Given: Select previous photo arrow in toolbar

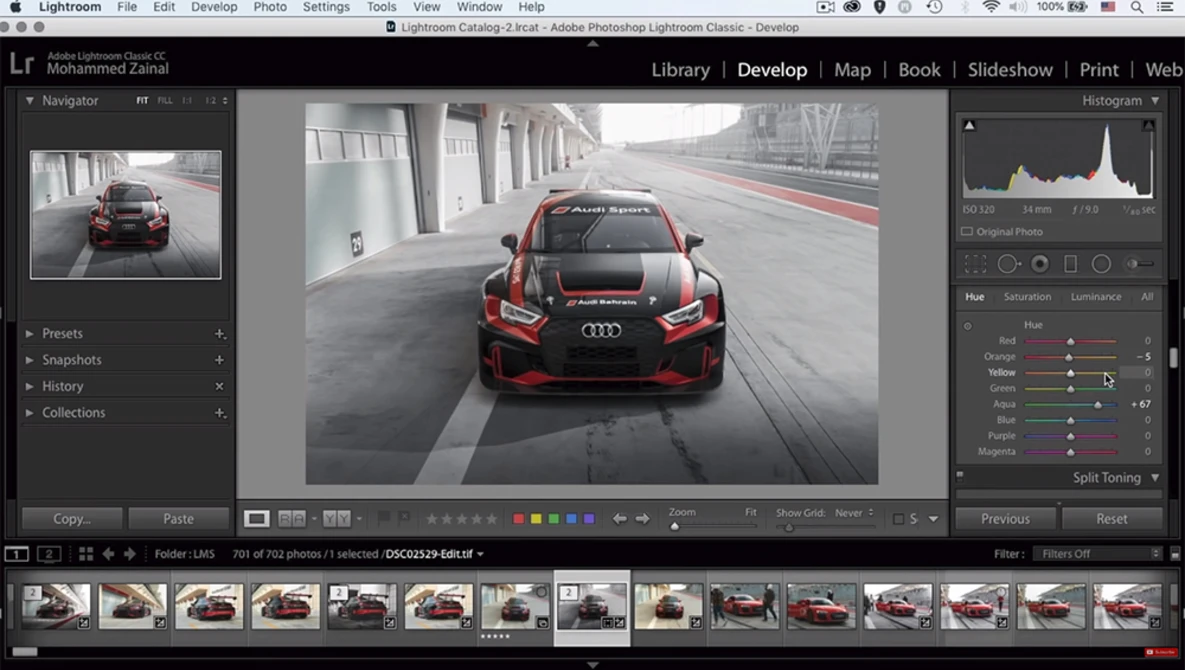Looking at the screenshot, I should [620, 519].
